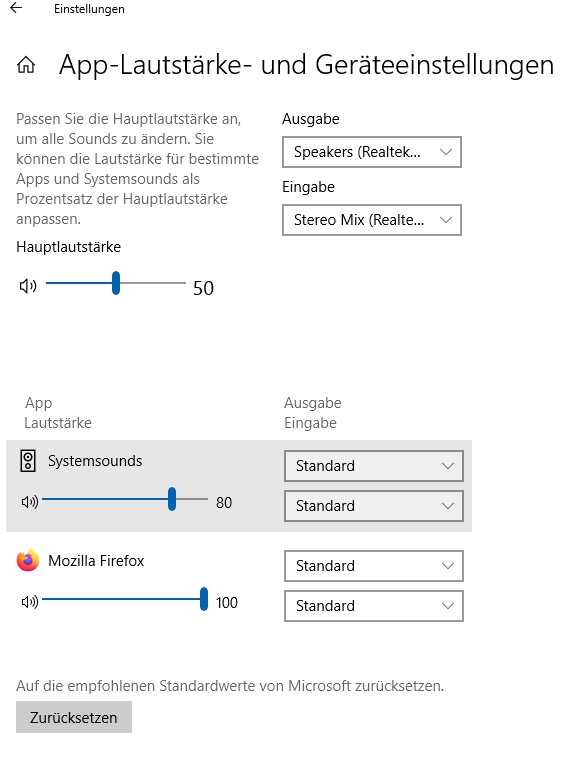The height and width of the screenshot is (768, 574).
Task: Select the Mozilla Firefox app label
Action: pyautogui.click(x=96, y=560)
